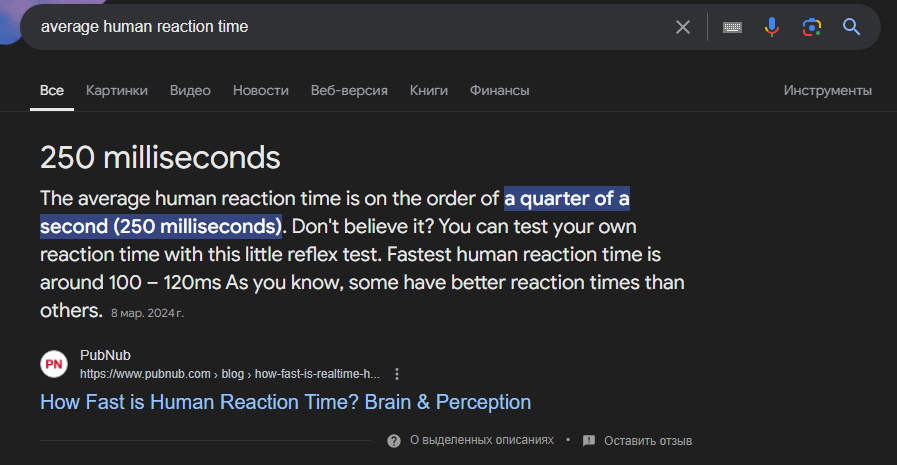
Task: Expand the Инструменты search tools
Action: 827,90
